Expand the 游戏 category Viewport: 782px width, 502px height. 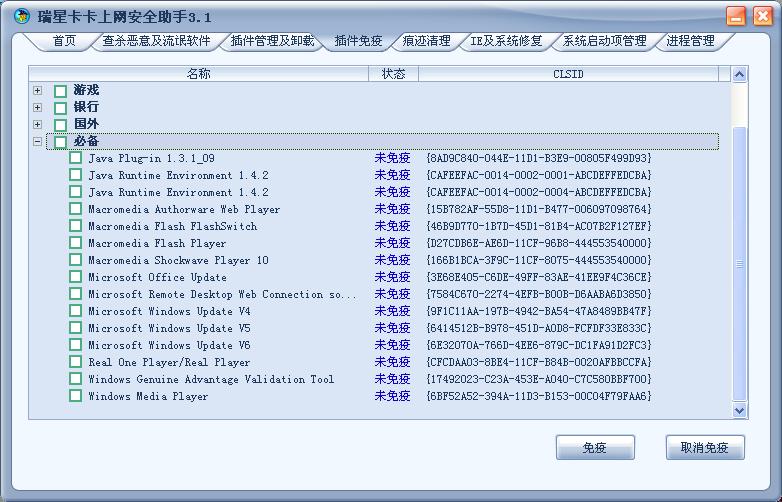coord(37,91)
